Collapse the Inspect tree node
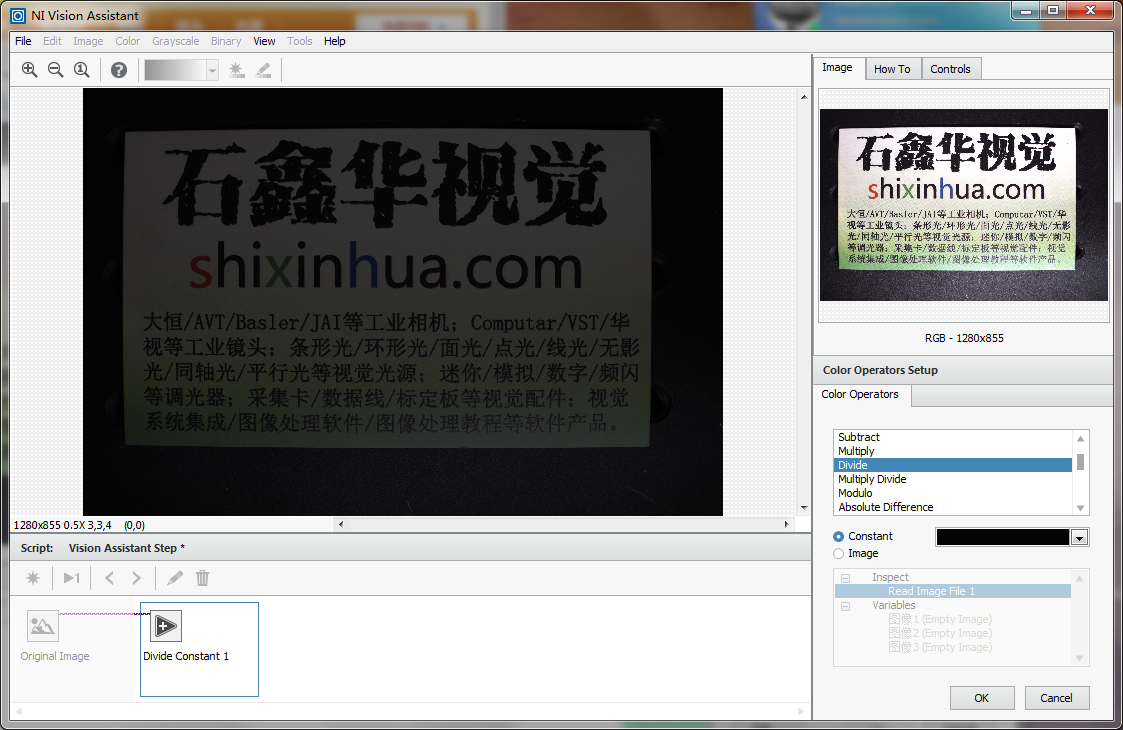Image resolution: width=1123 pixels, height=730 pixels. click(x=846, y=577)
